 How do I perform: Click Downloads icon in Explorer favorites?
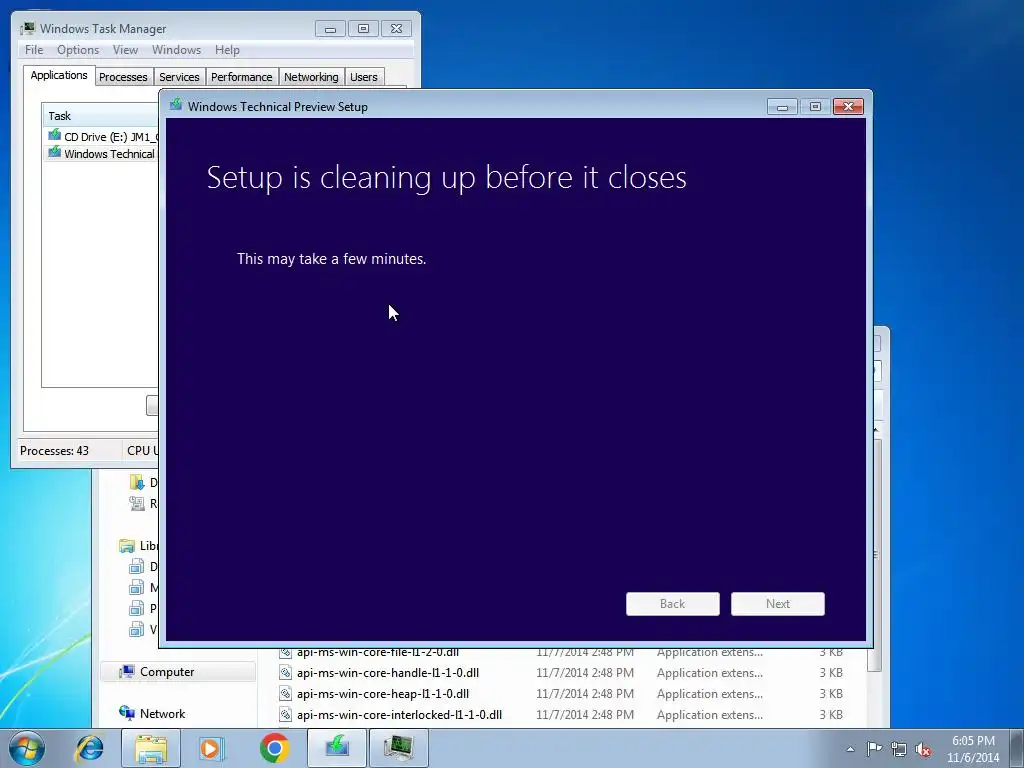coord(137,483)
